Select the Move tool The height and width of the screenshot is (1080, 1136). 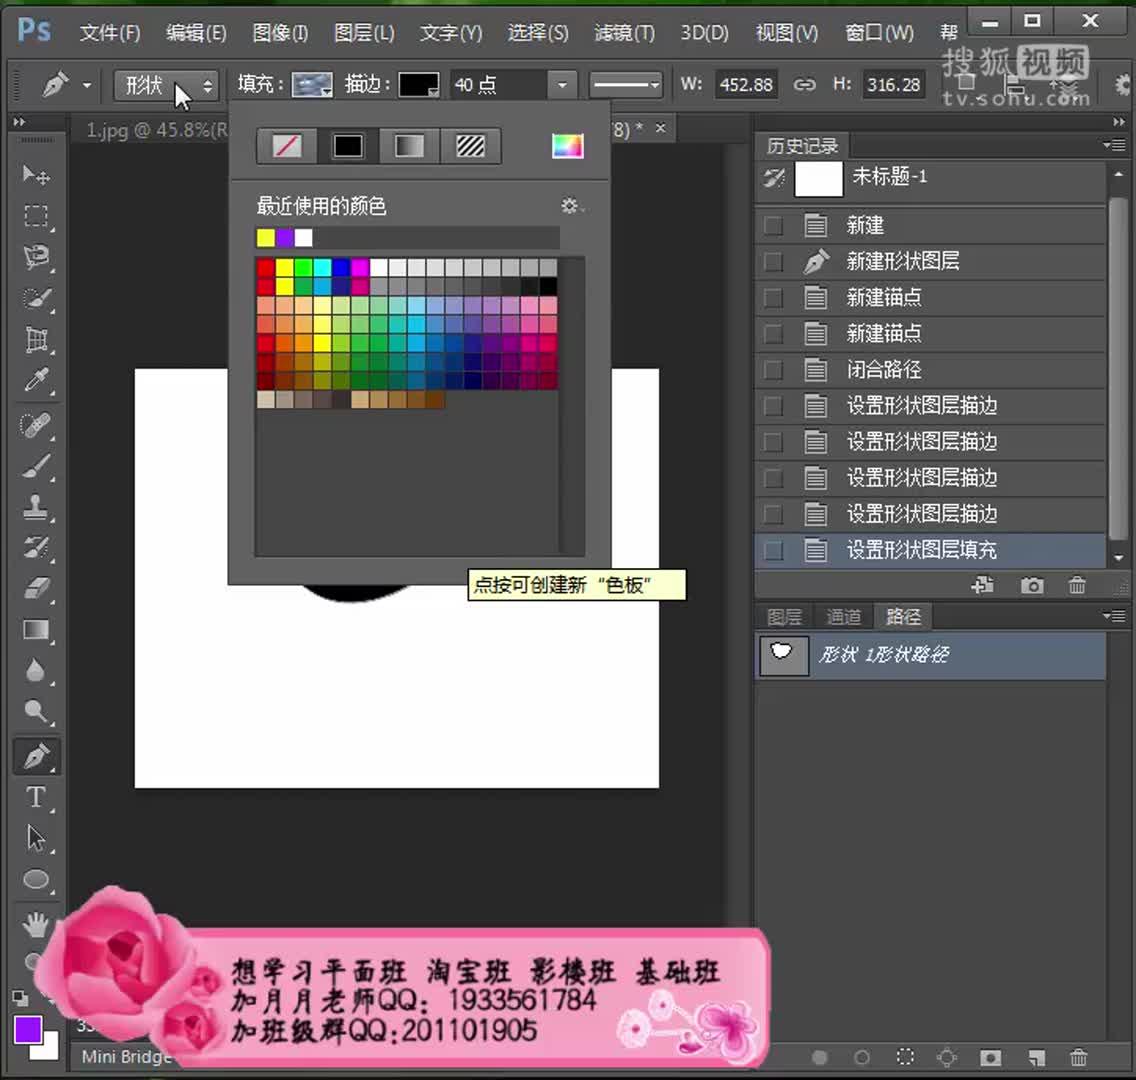click(36, 175)
